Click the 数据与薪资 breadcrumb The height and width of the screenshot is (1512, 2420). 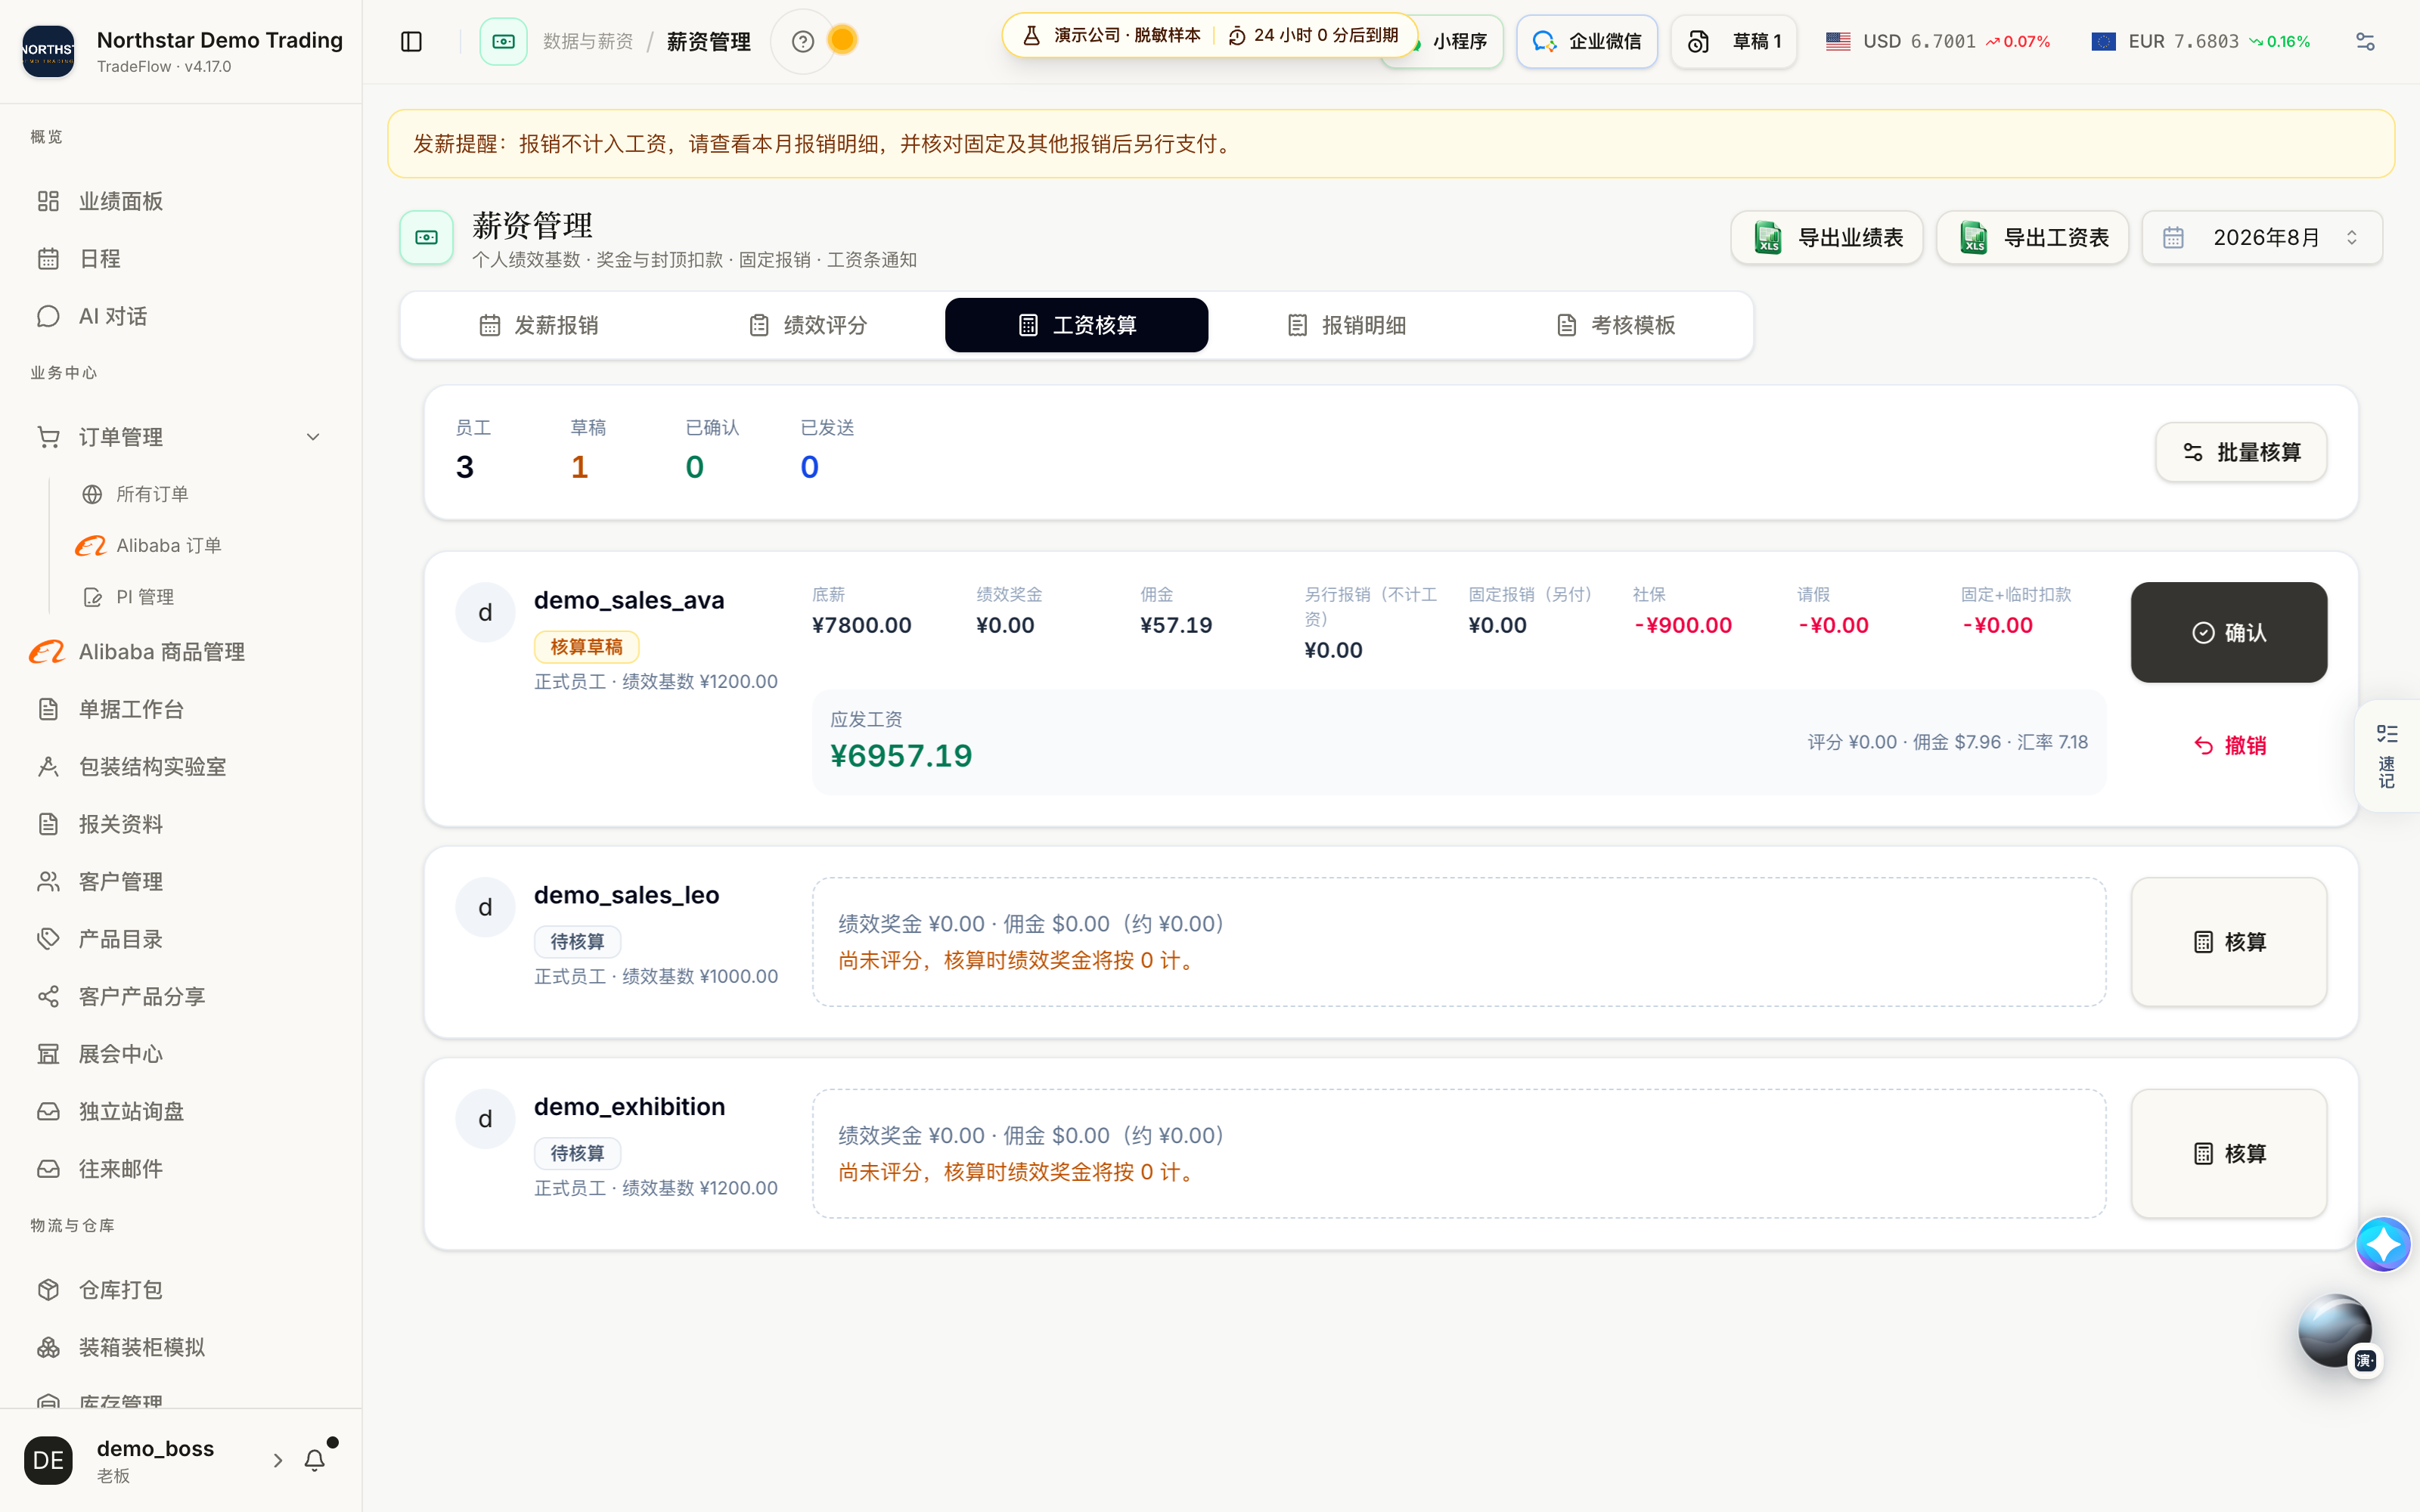pyautogui.click(x=588, y=41)
